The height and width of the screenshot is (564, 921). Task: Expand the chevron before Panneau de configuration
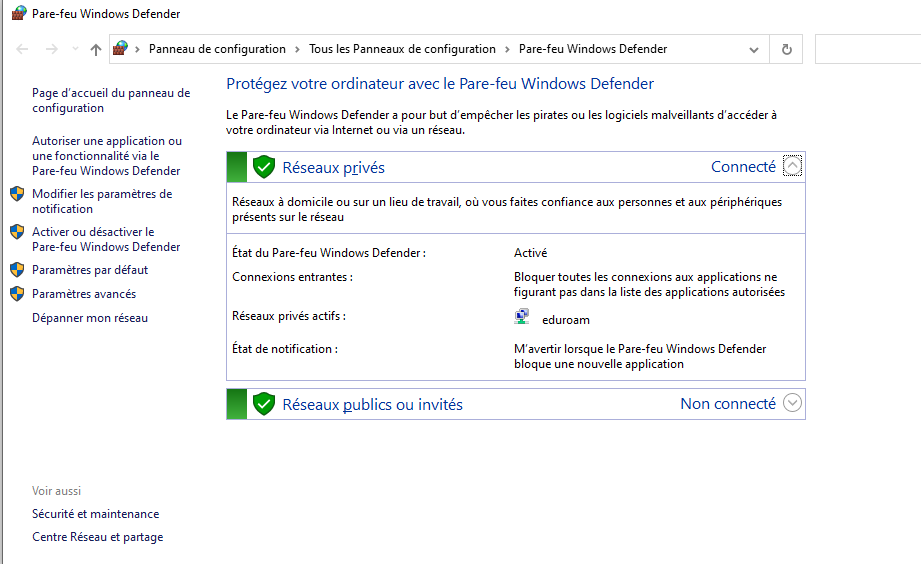pos(137,49)
